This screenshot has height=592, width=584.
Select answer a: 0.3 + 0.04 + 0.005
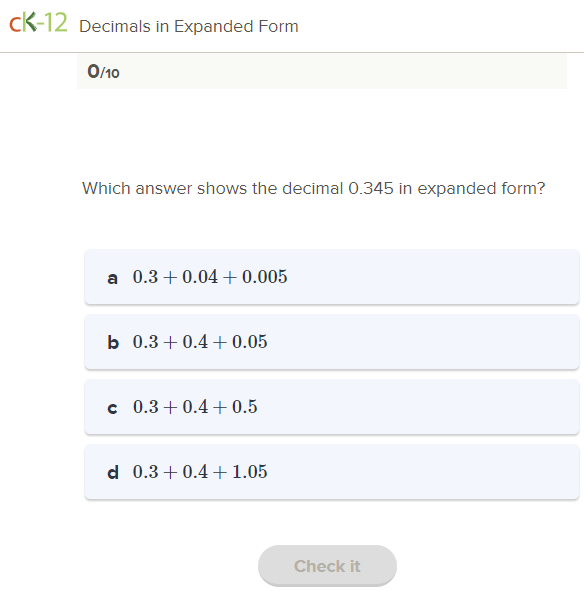click(332, 277)
